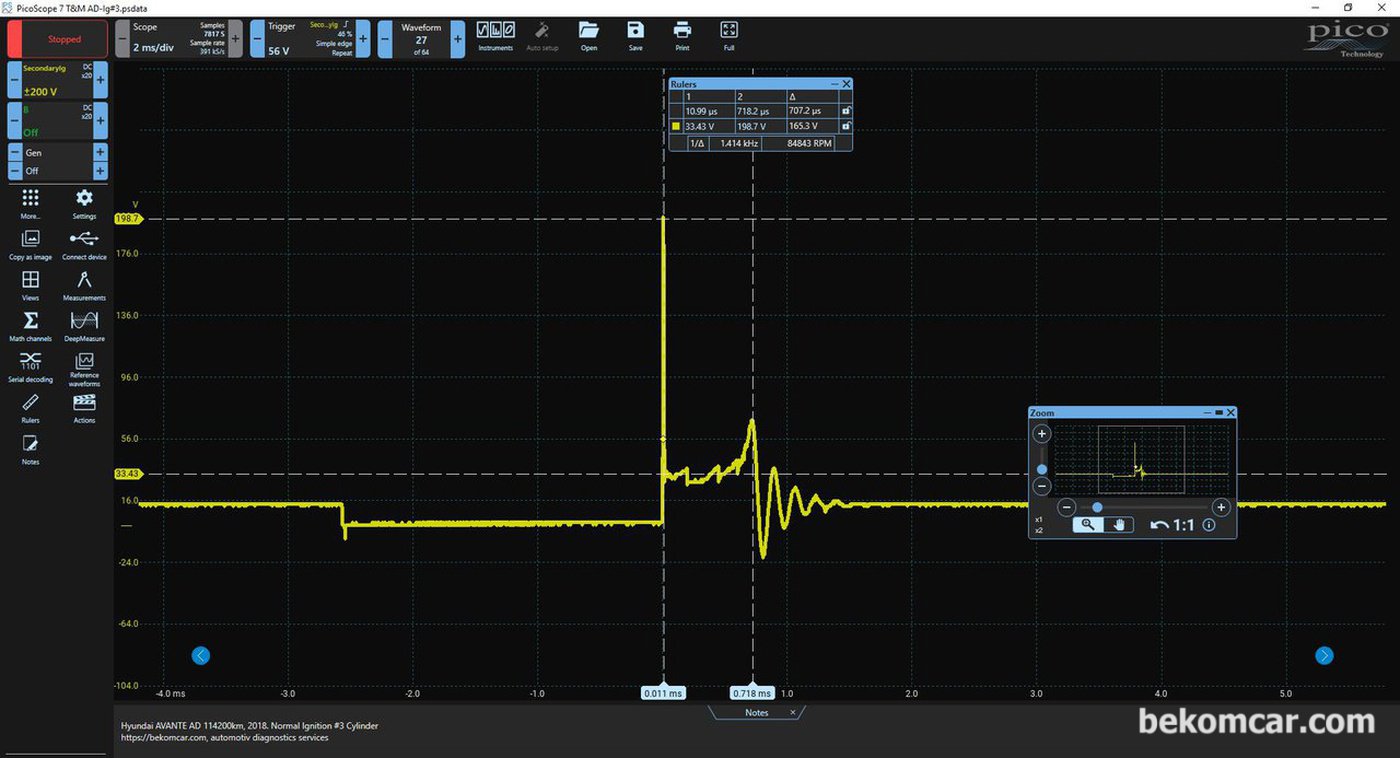The height and width of the screenshot is (758, 1400).
Task: Open the Notes tab at bottom
Action: 757,713
